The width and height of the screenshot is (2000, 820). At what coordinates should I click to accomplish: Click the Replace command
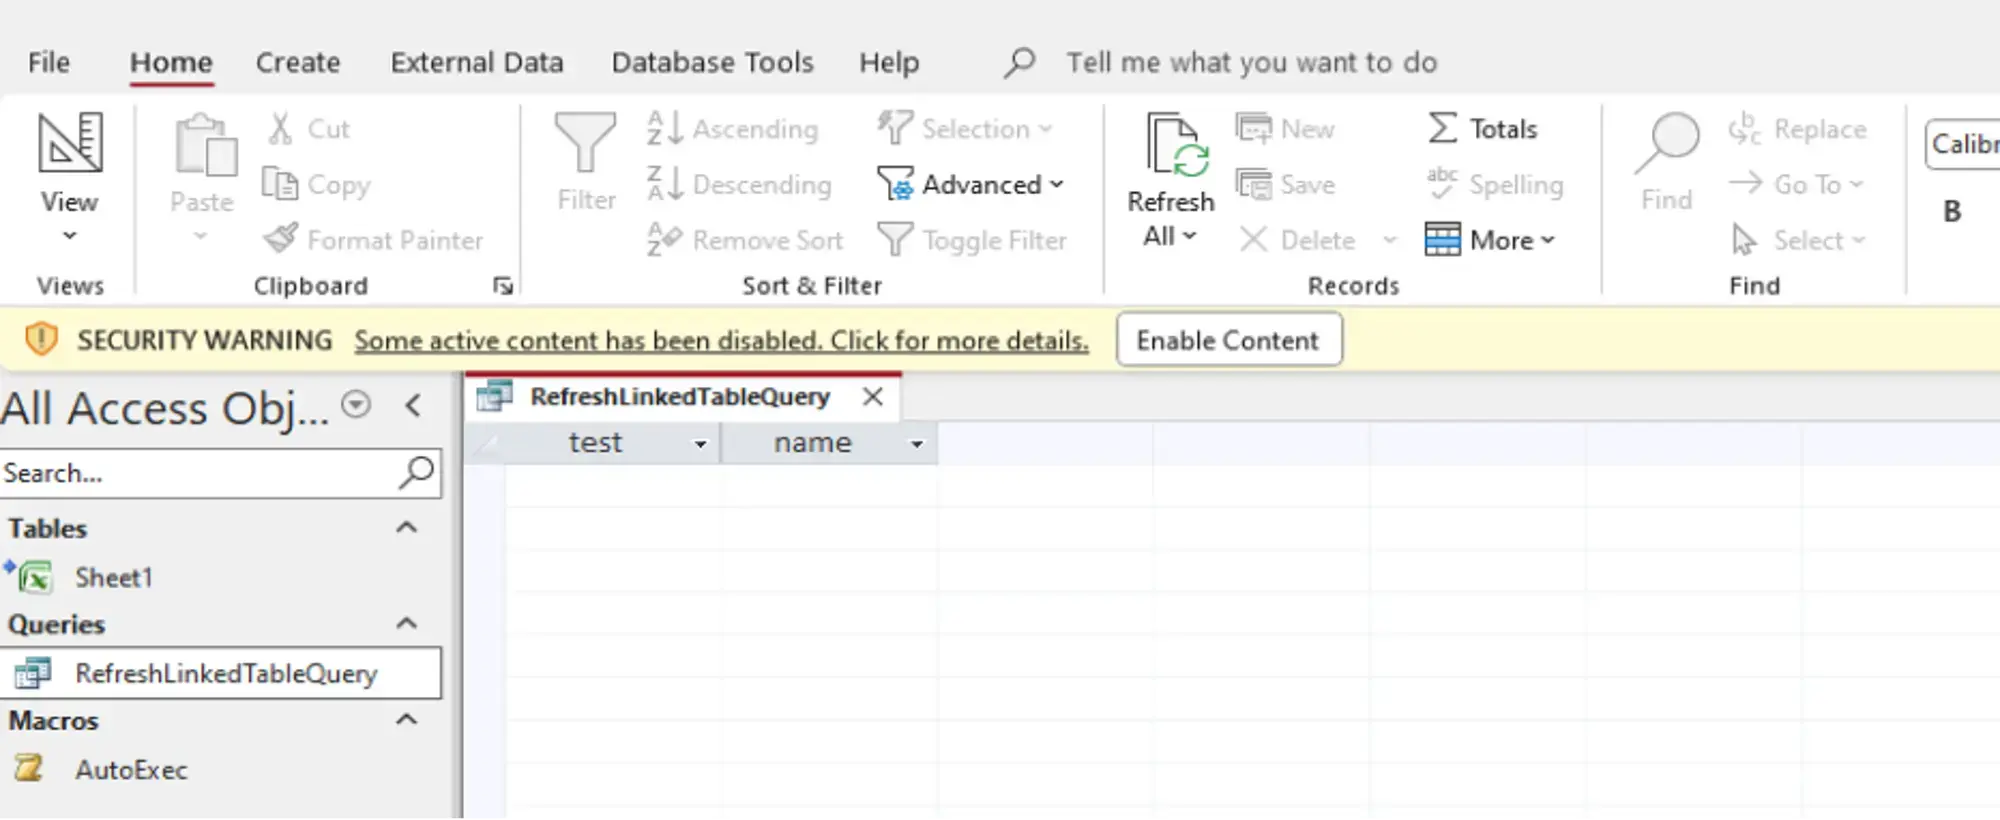pos(1797,129)
